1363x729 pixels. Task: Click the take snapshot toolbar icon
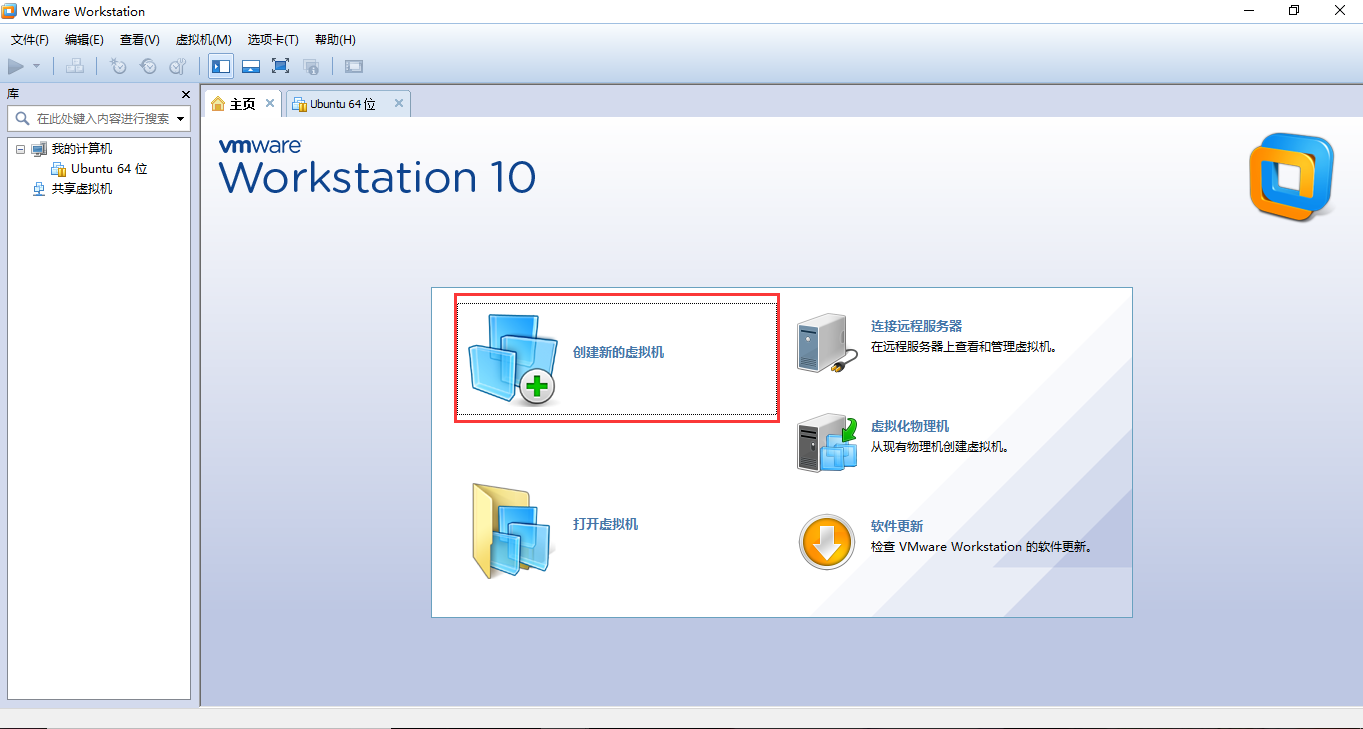[118, 66]
